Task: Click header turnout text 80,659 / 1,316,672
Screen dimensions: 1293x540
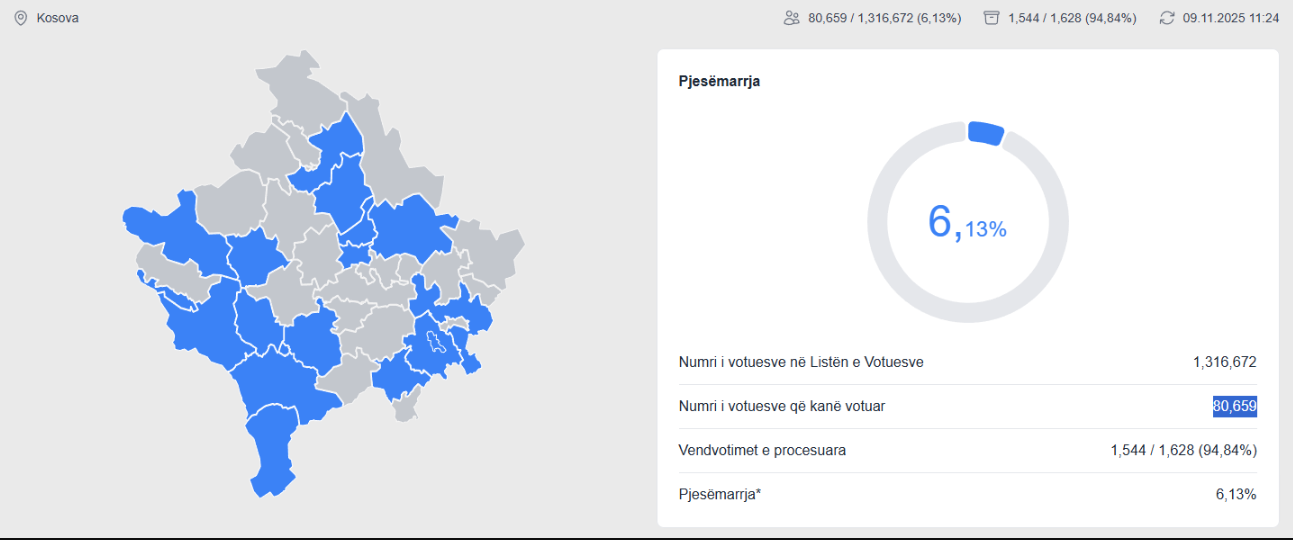Action: coord(884,18)
